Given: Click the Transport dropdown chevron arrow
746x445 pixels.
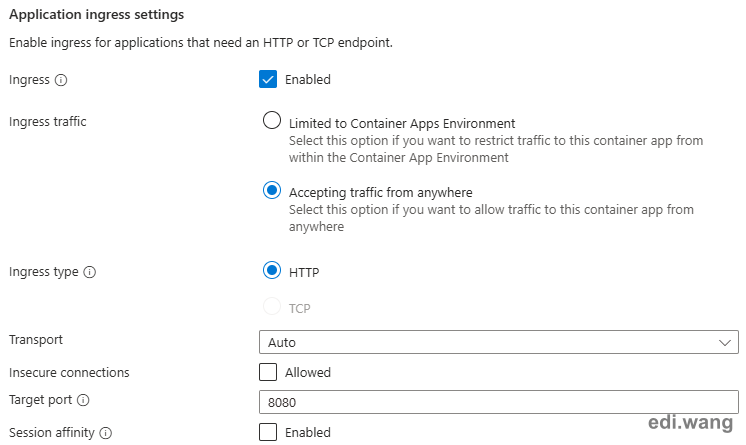Looking at the screenshot, I should pos(725,343).
